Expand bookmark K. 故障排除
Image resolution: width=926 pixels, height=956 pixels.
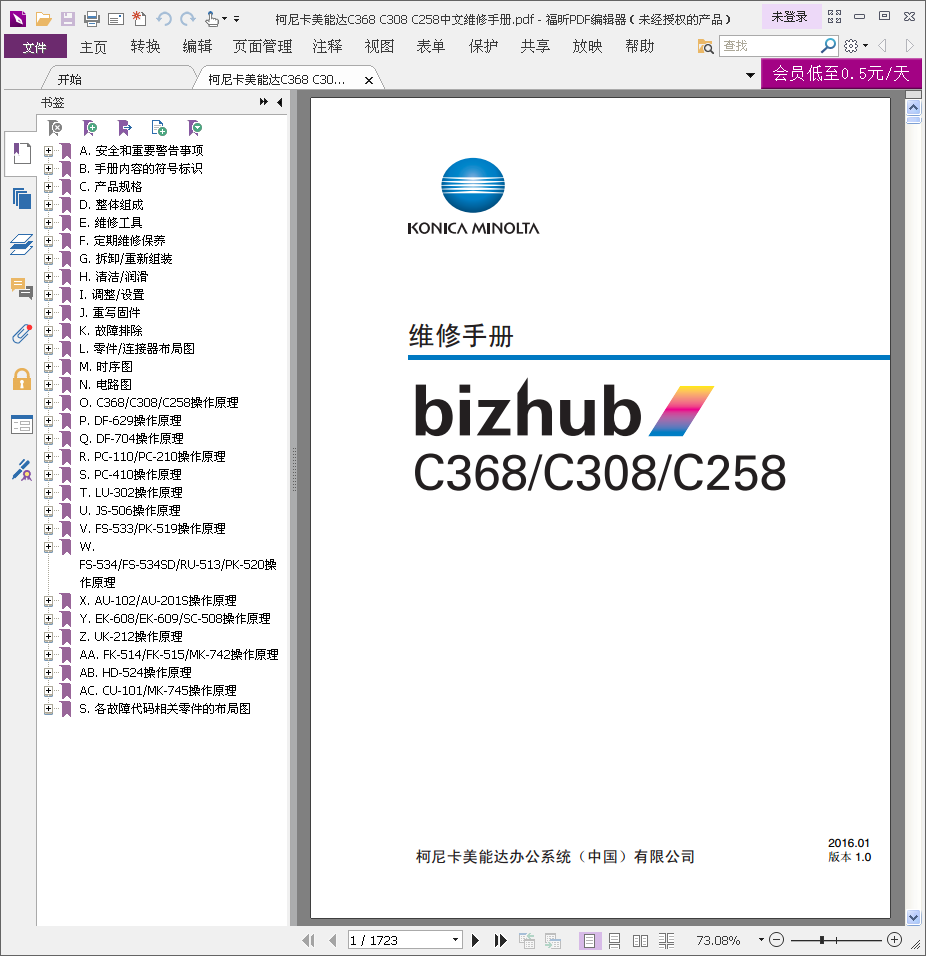[x=49, y=330]
